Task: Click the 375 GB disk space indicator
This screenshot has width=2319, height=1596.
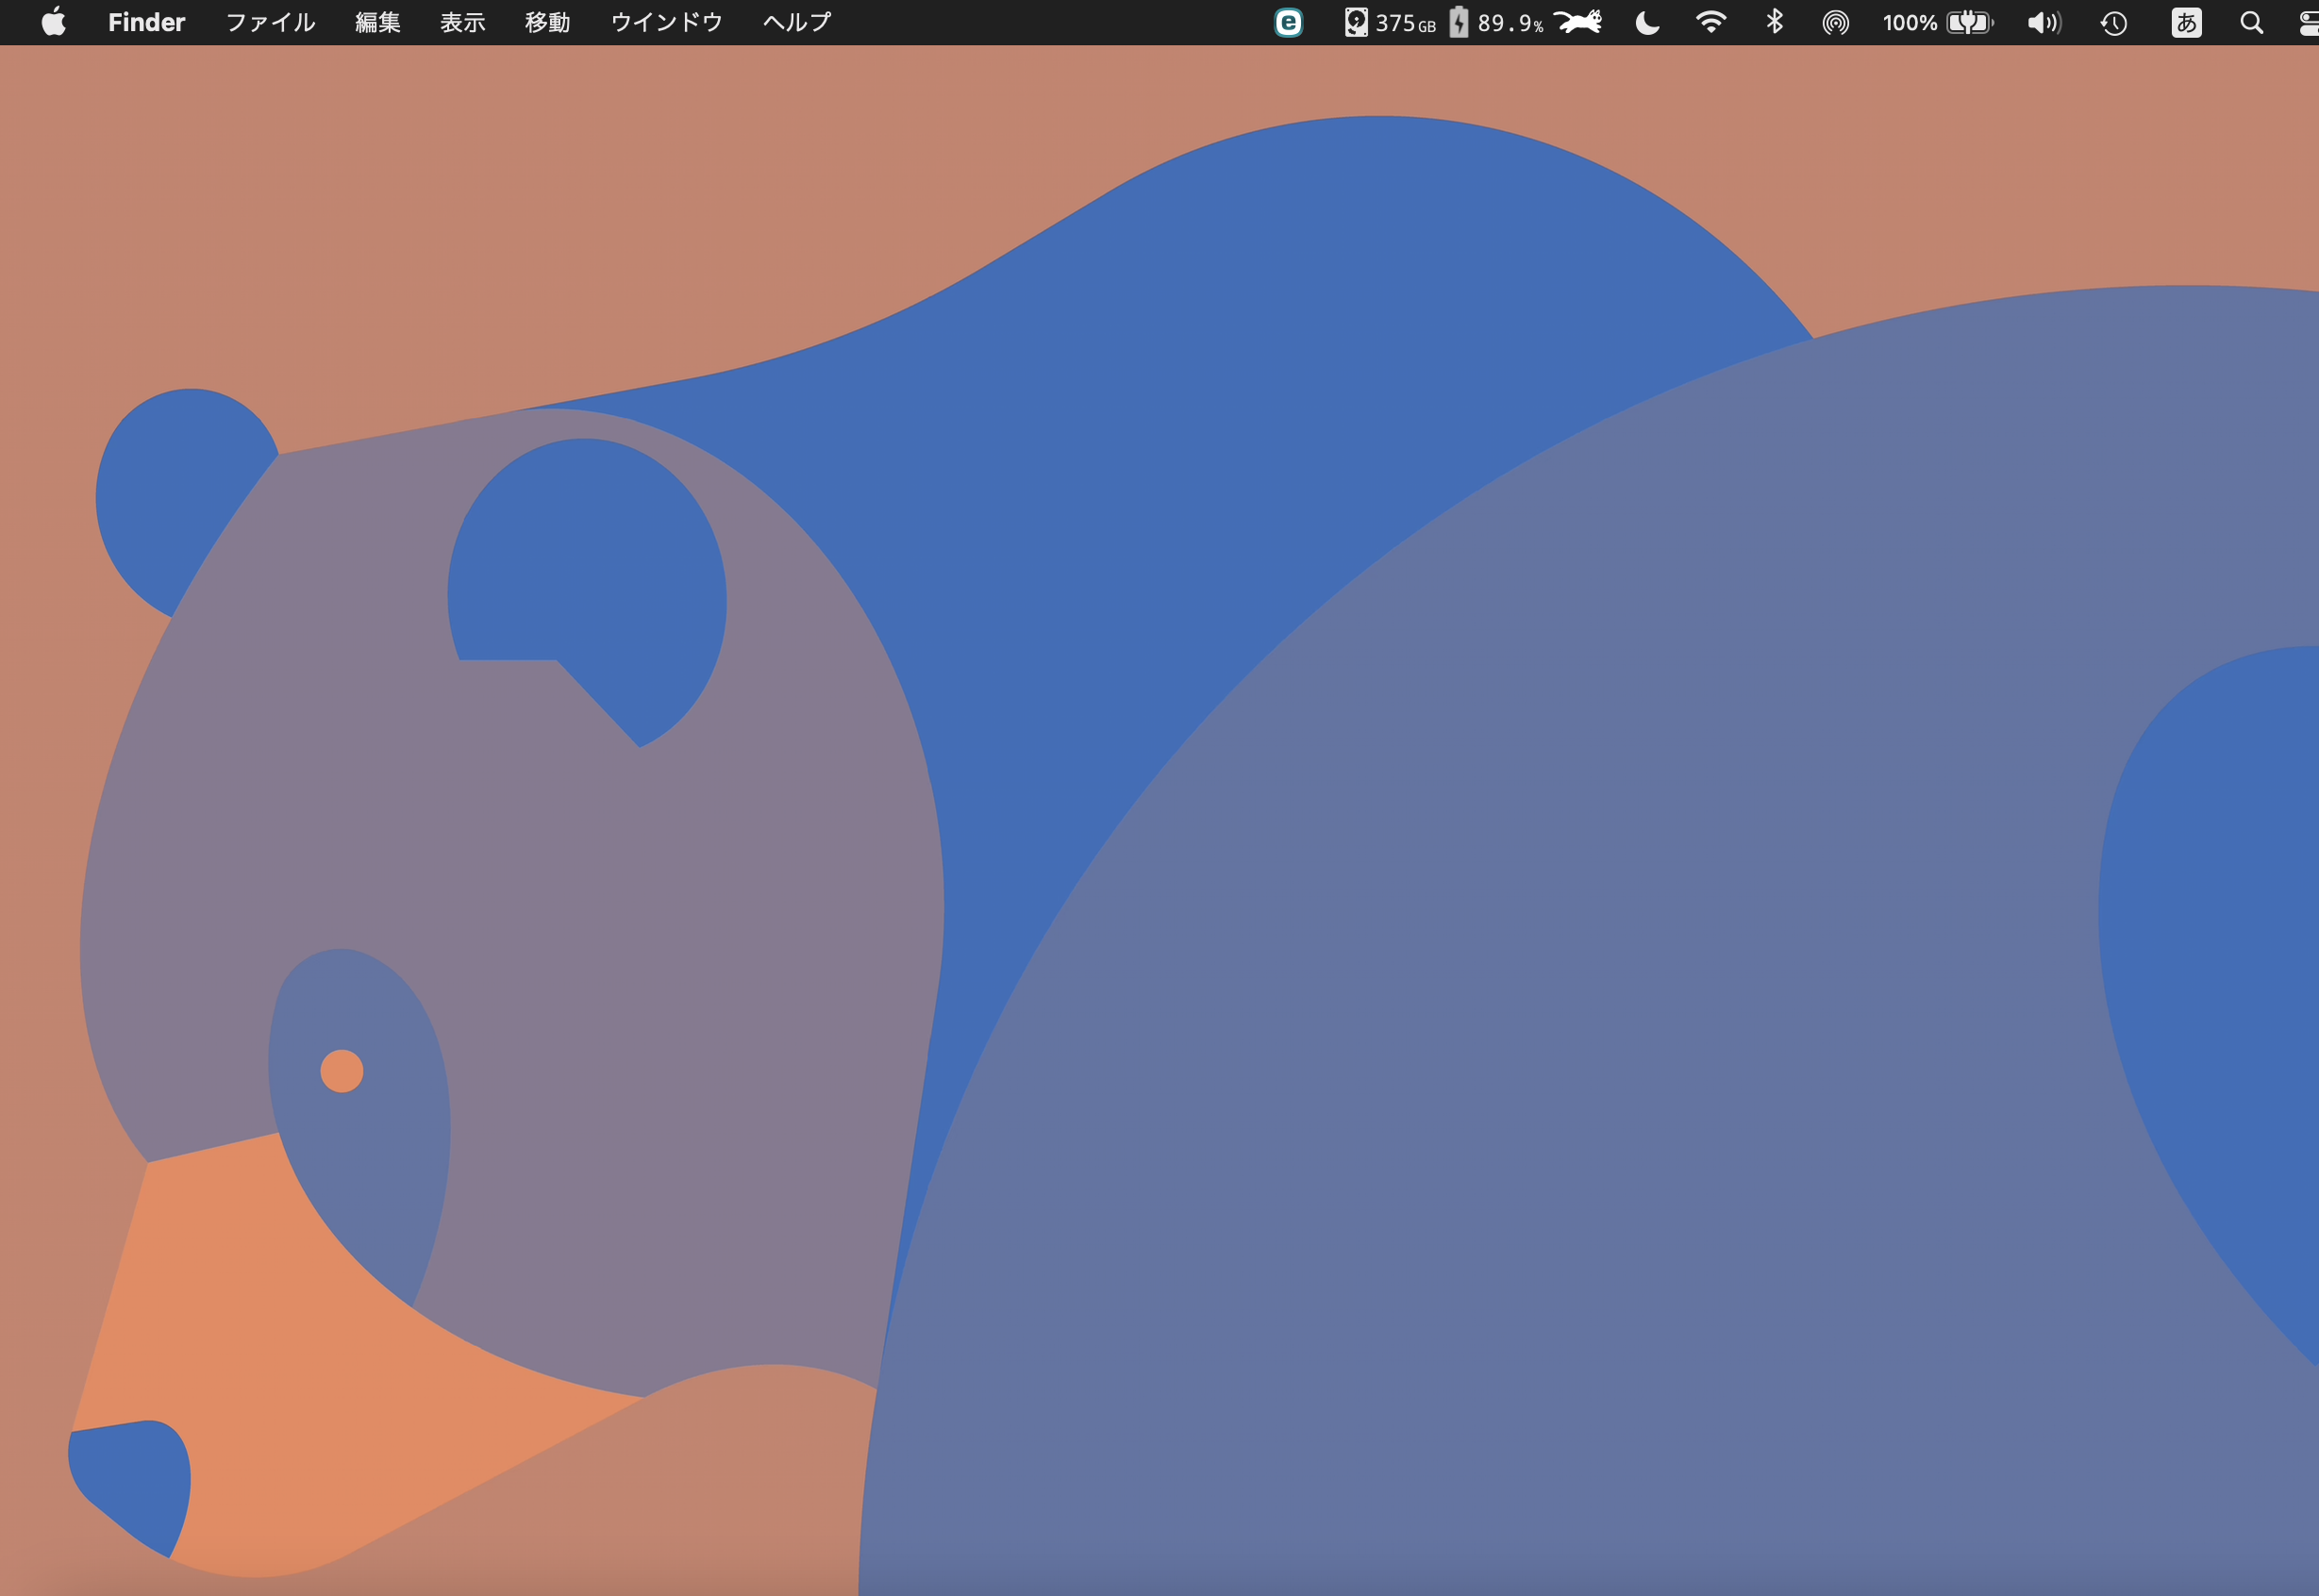Action: pos(1390,22)
